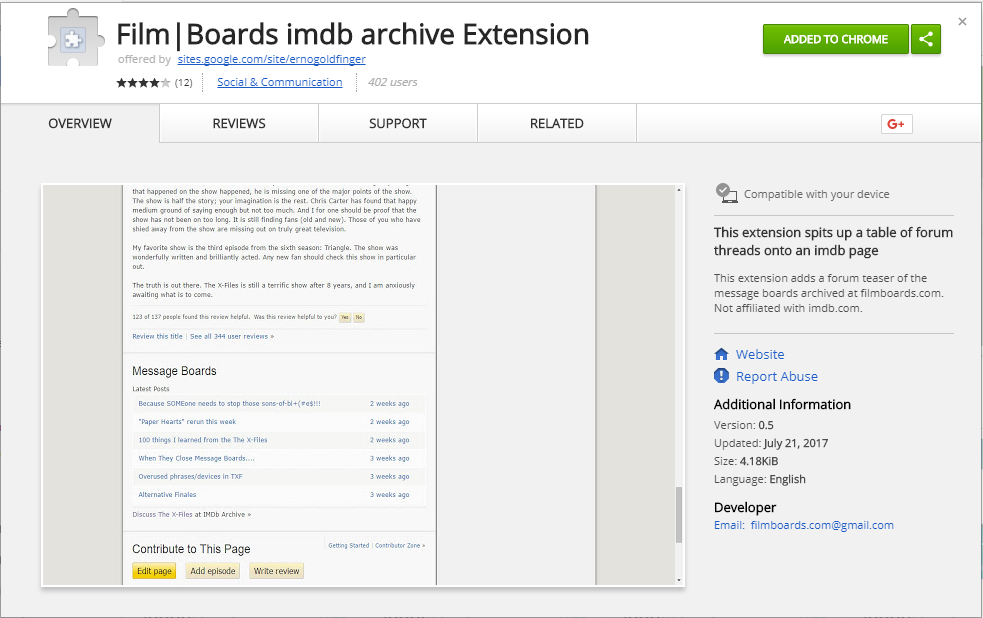983x618 pixels.
Task: Close the extension dialog with X
Action: 962,22
